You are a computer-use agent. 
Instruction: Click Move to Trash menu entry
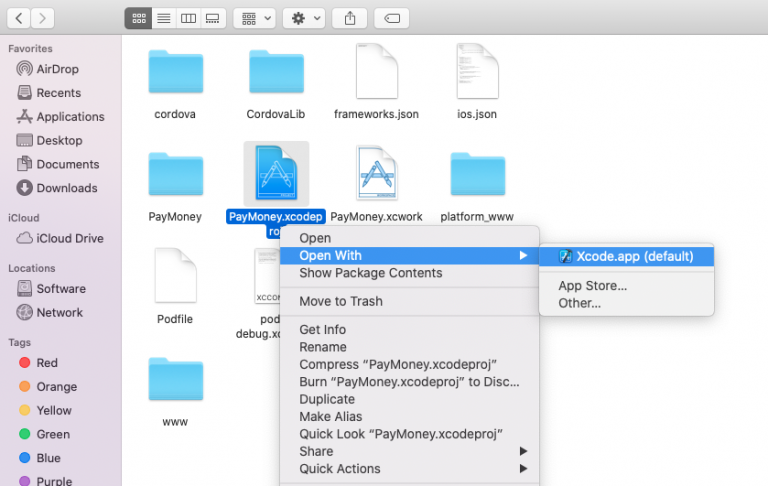tap(340, 301)
